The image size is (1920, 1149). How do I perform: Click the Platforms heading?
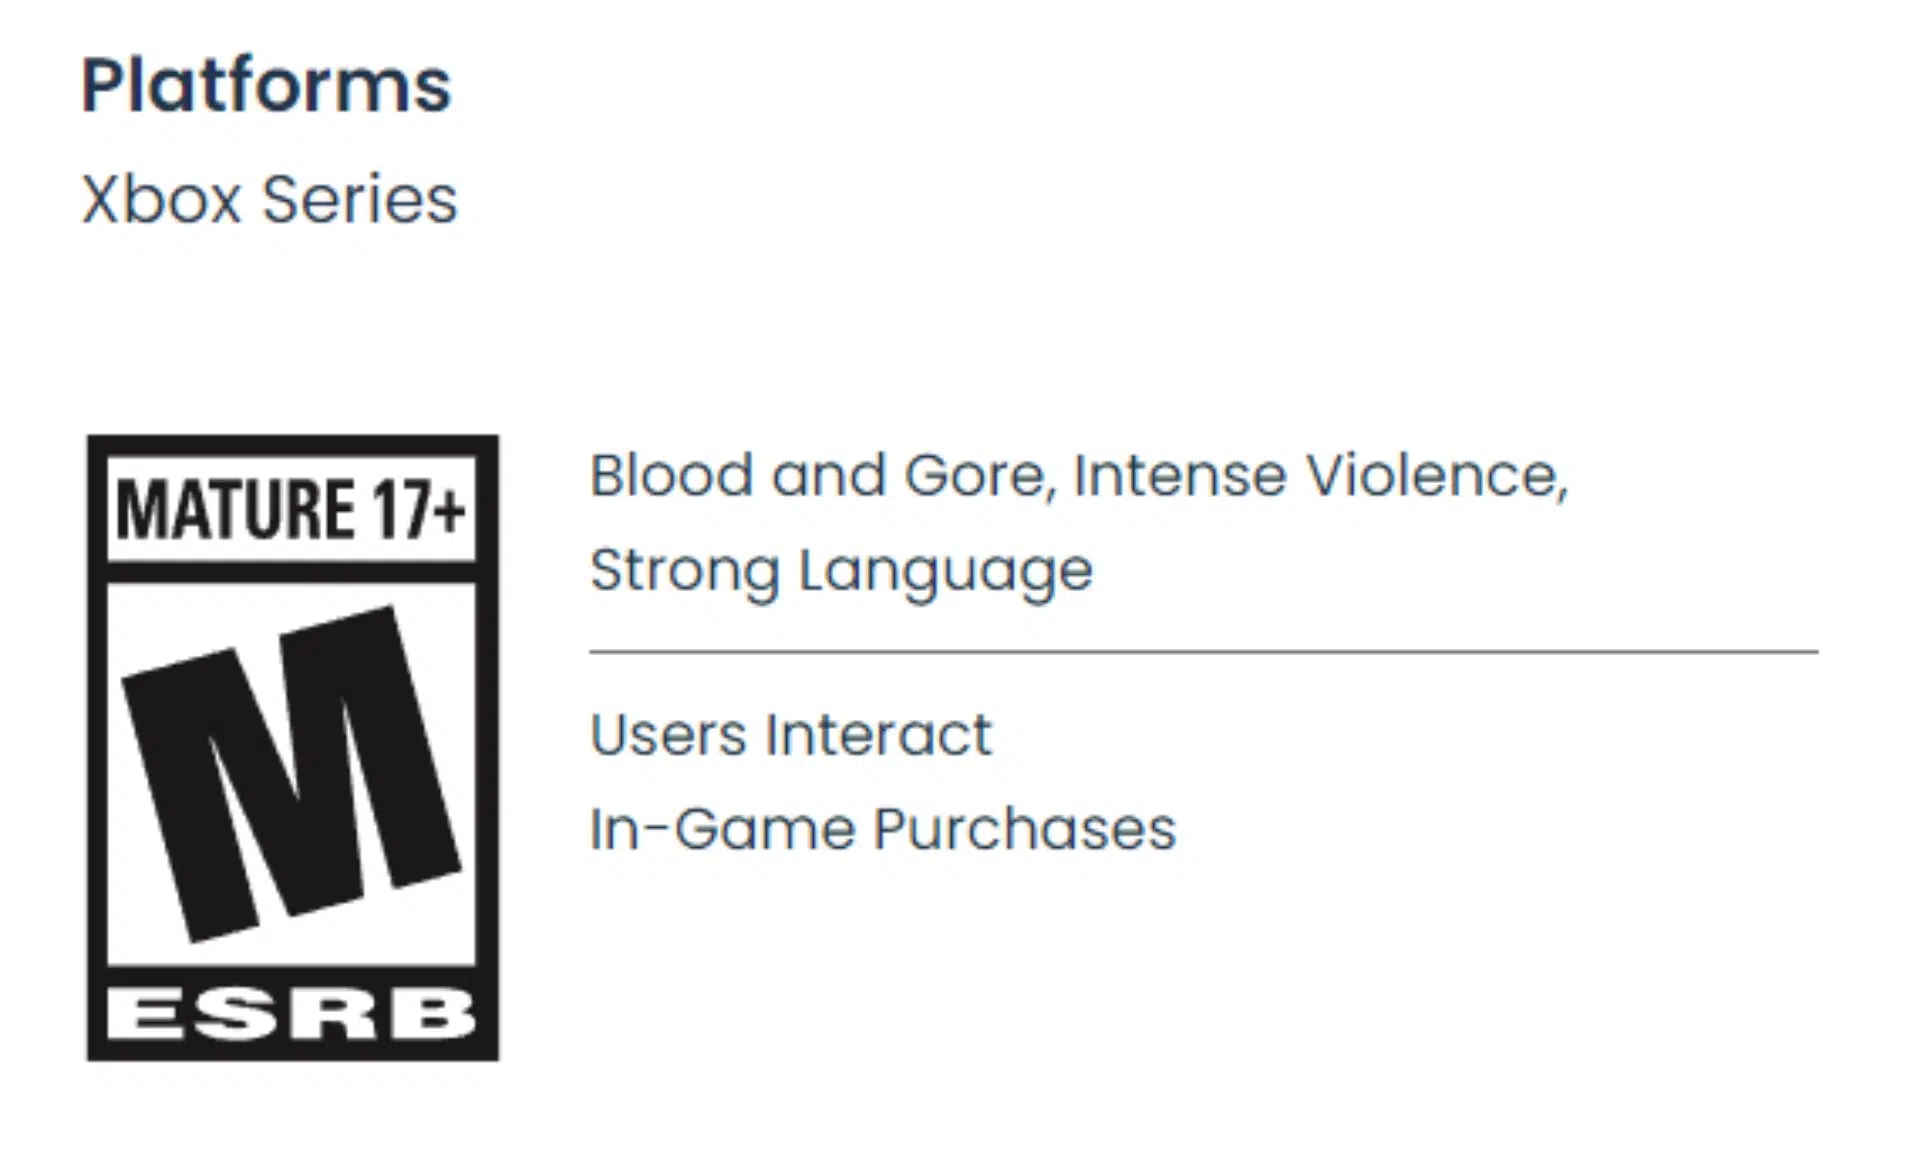(x=266, y=86)
